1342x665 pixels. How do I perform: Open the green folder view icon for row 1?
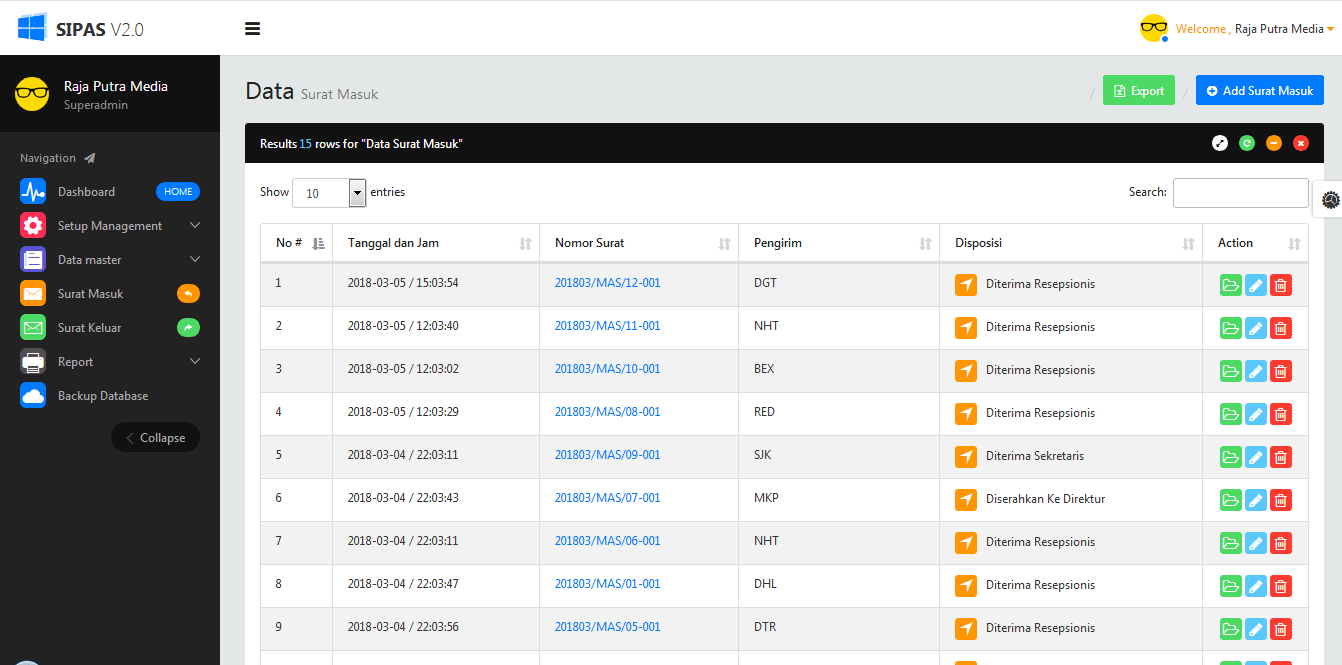(x=1230, y=285)
